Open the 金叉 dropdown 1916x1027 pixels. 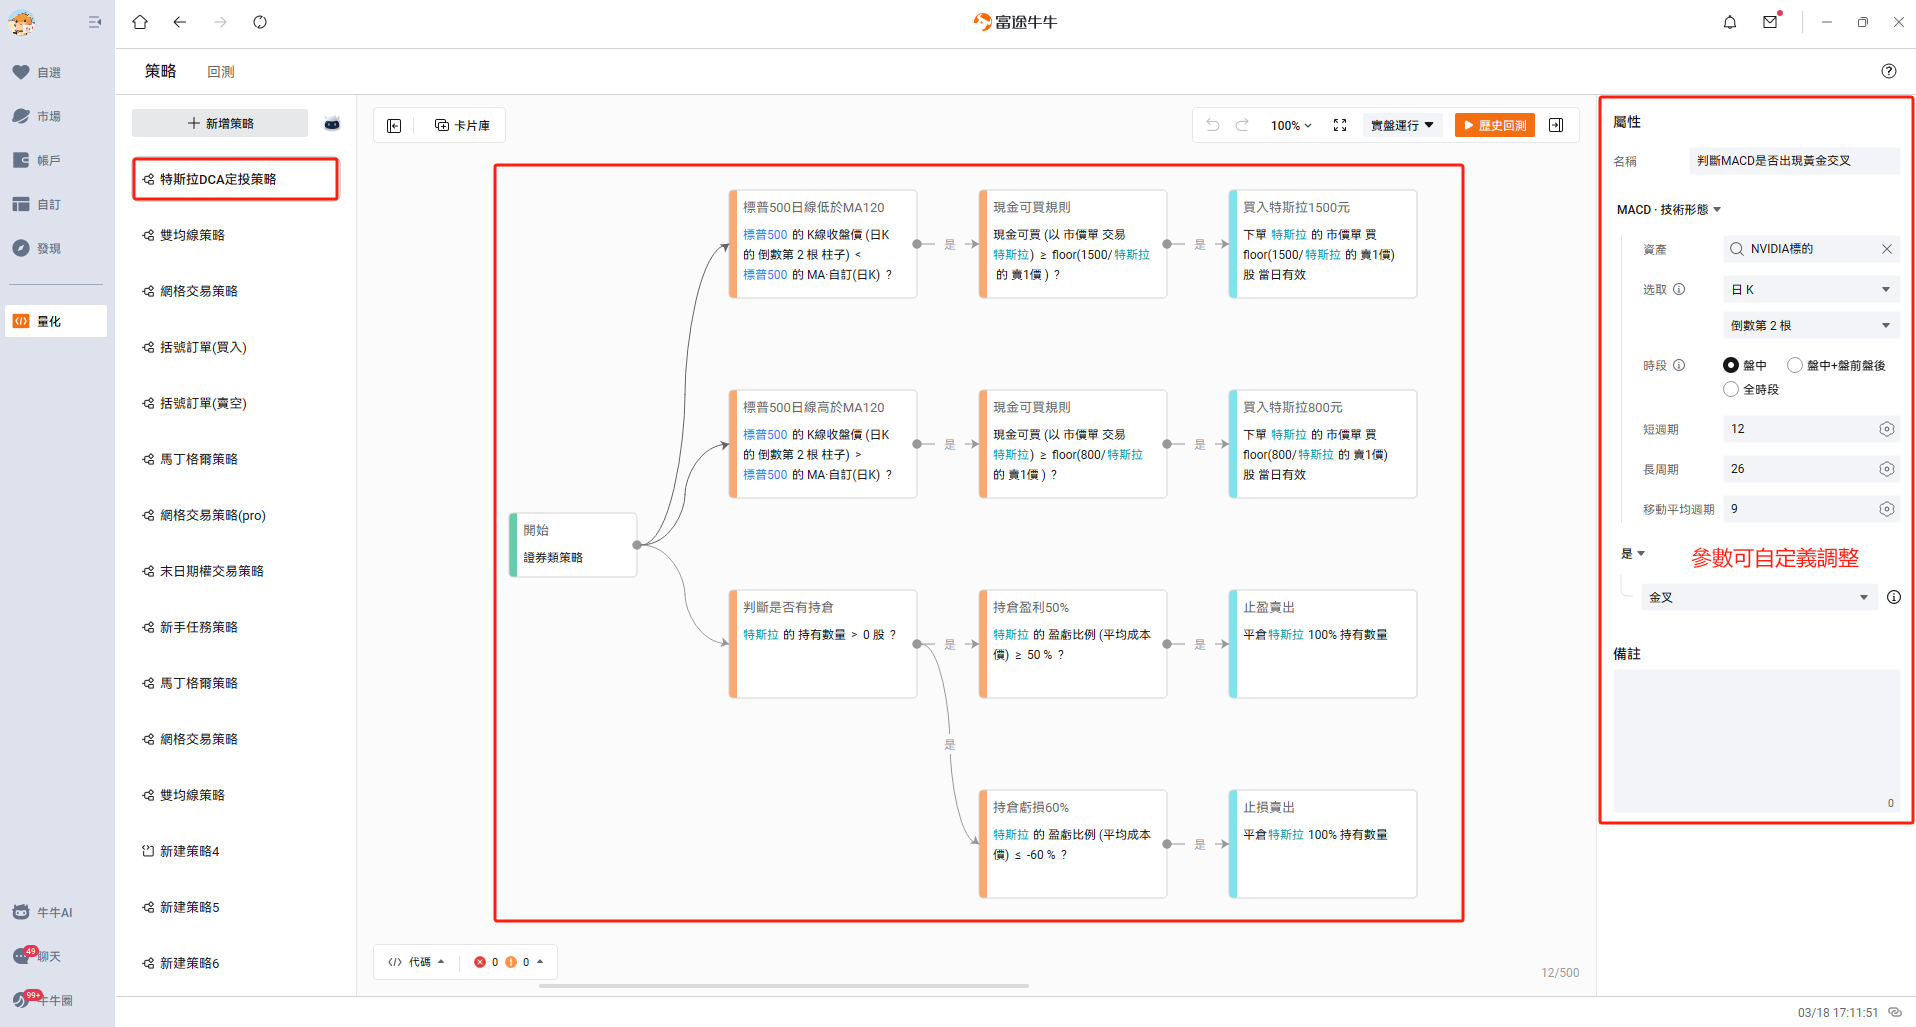1759,597
